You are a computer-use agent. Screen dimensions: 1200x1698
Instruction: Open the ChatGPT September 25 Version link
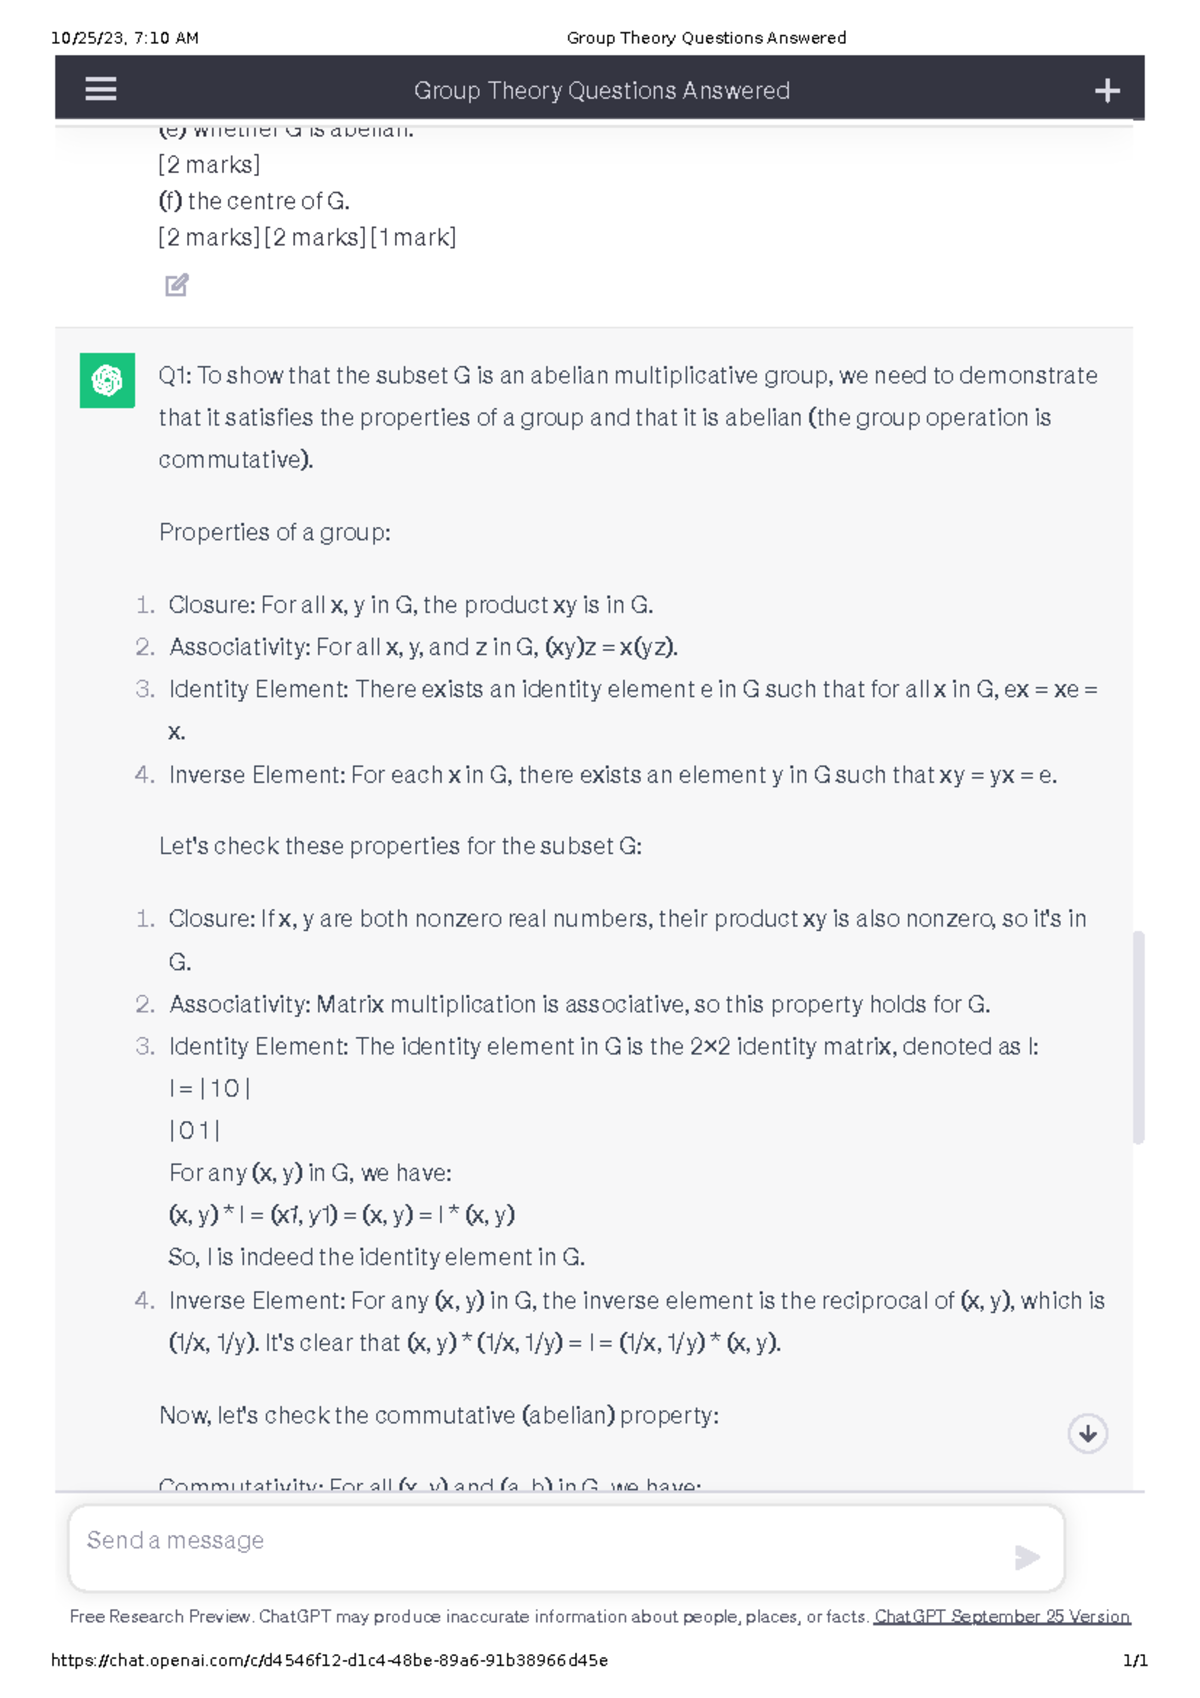(1001, 1617)
